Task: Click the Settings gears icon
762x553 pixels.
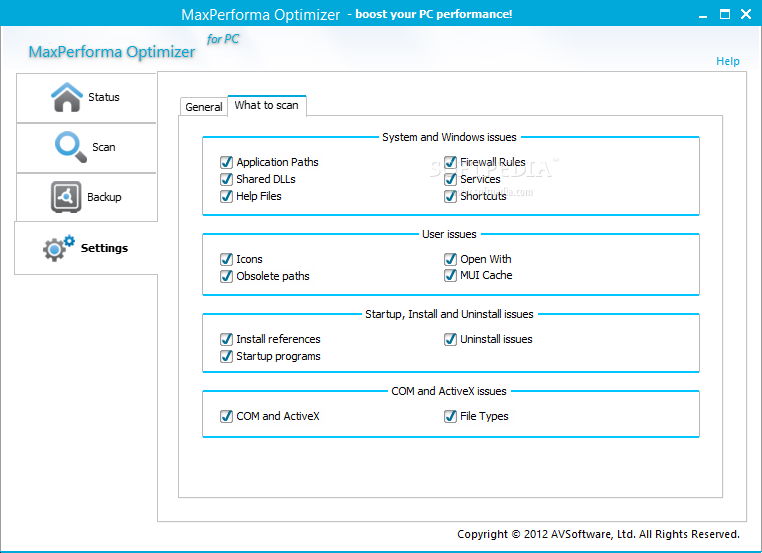Action: coord(59,248)
